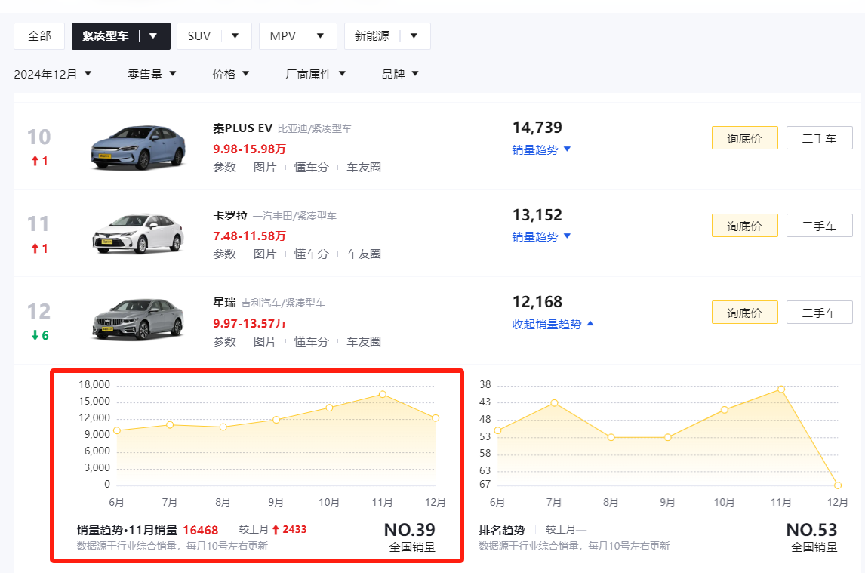Select the 12月 point on ranking chart
This screenshot has width=865, height=573.
tap(838, 485)
